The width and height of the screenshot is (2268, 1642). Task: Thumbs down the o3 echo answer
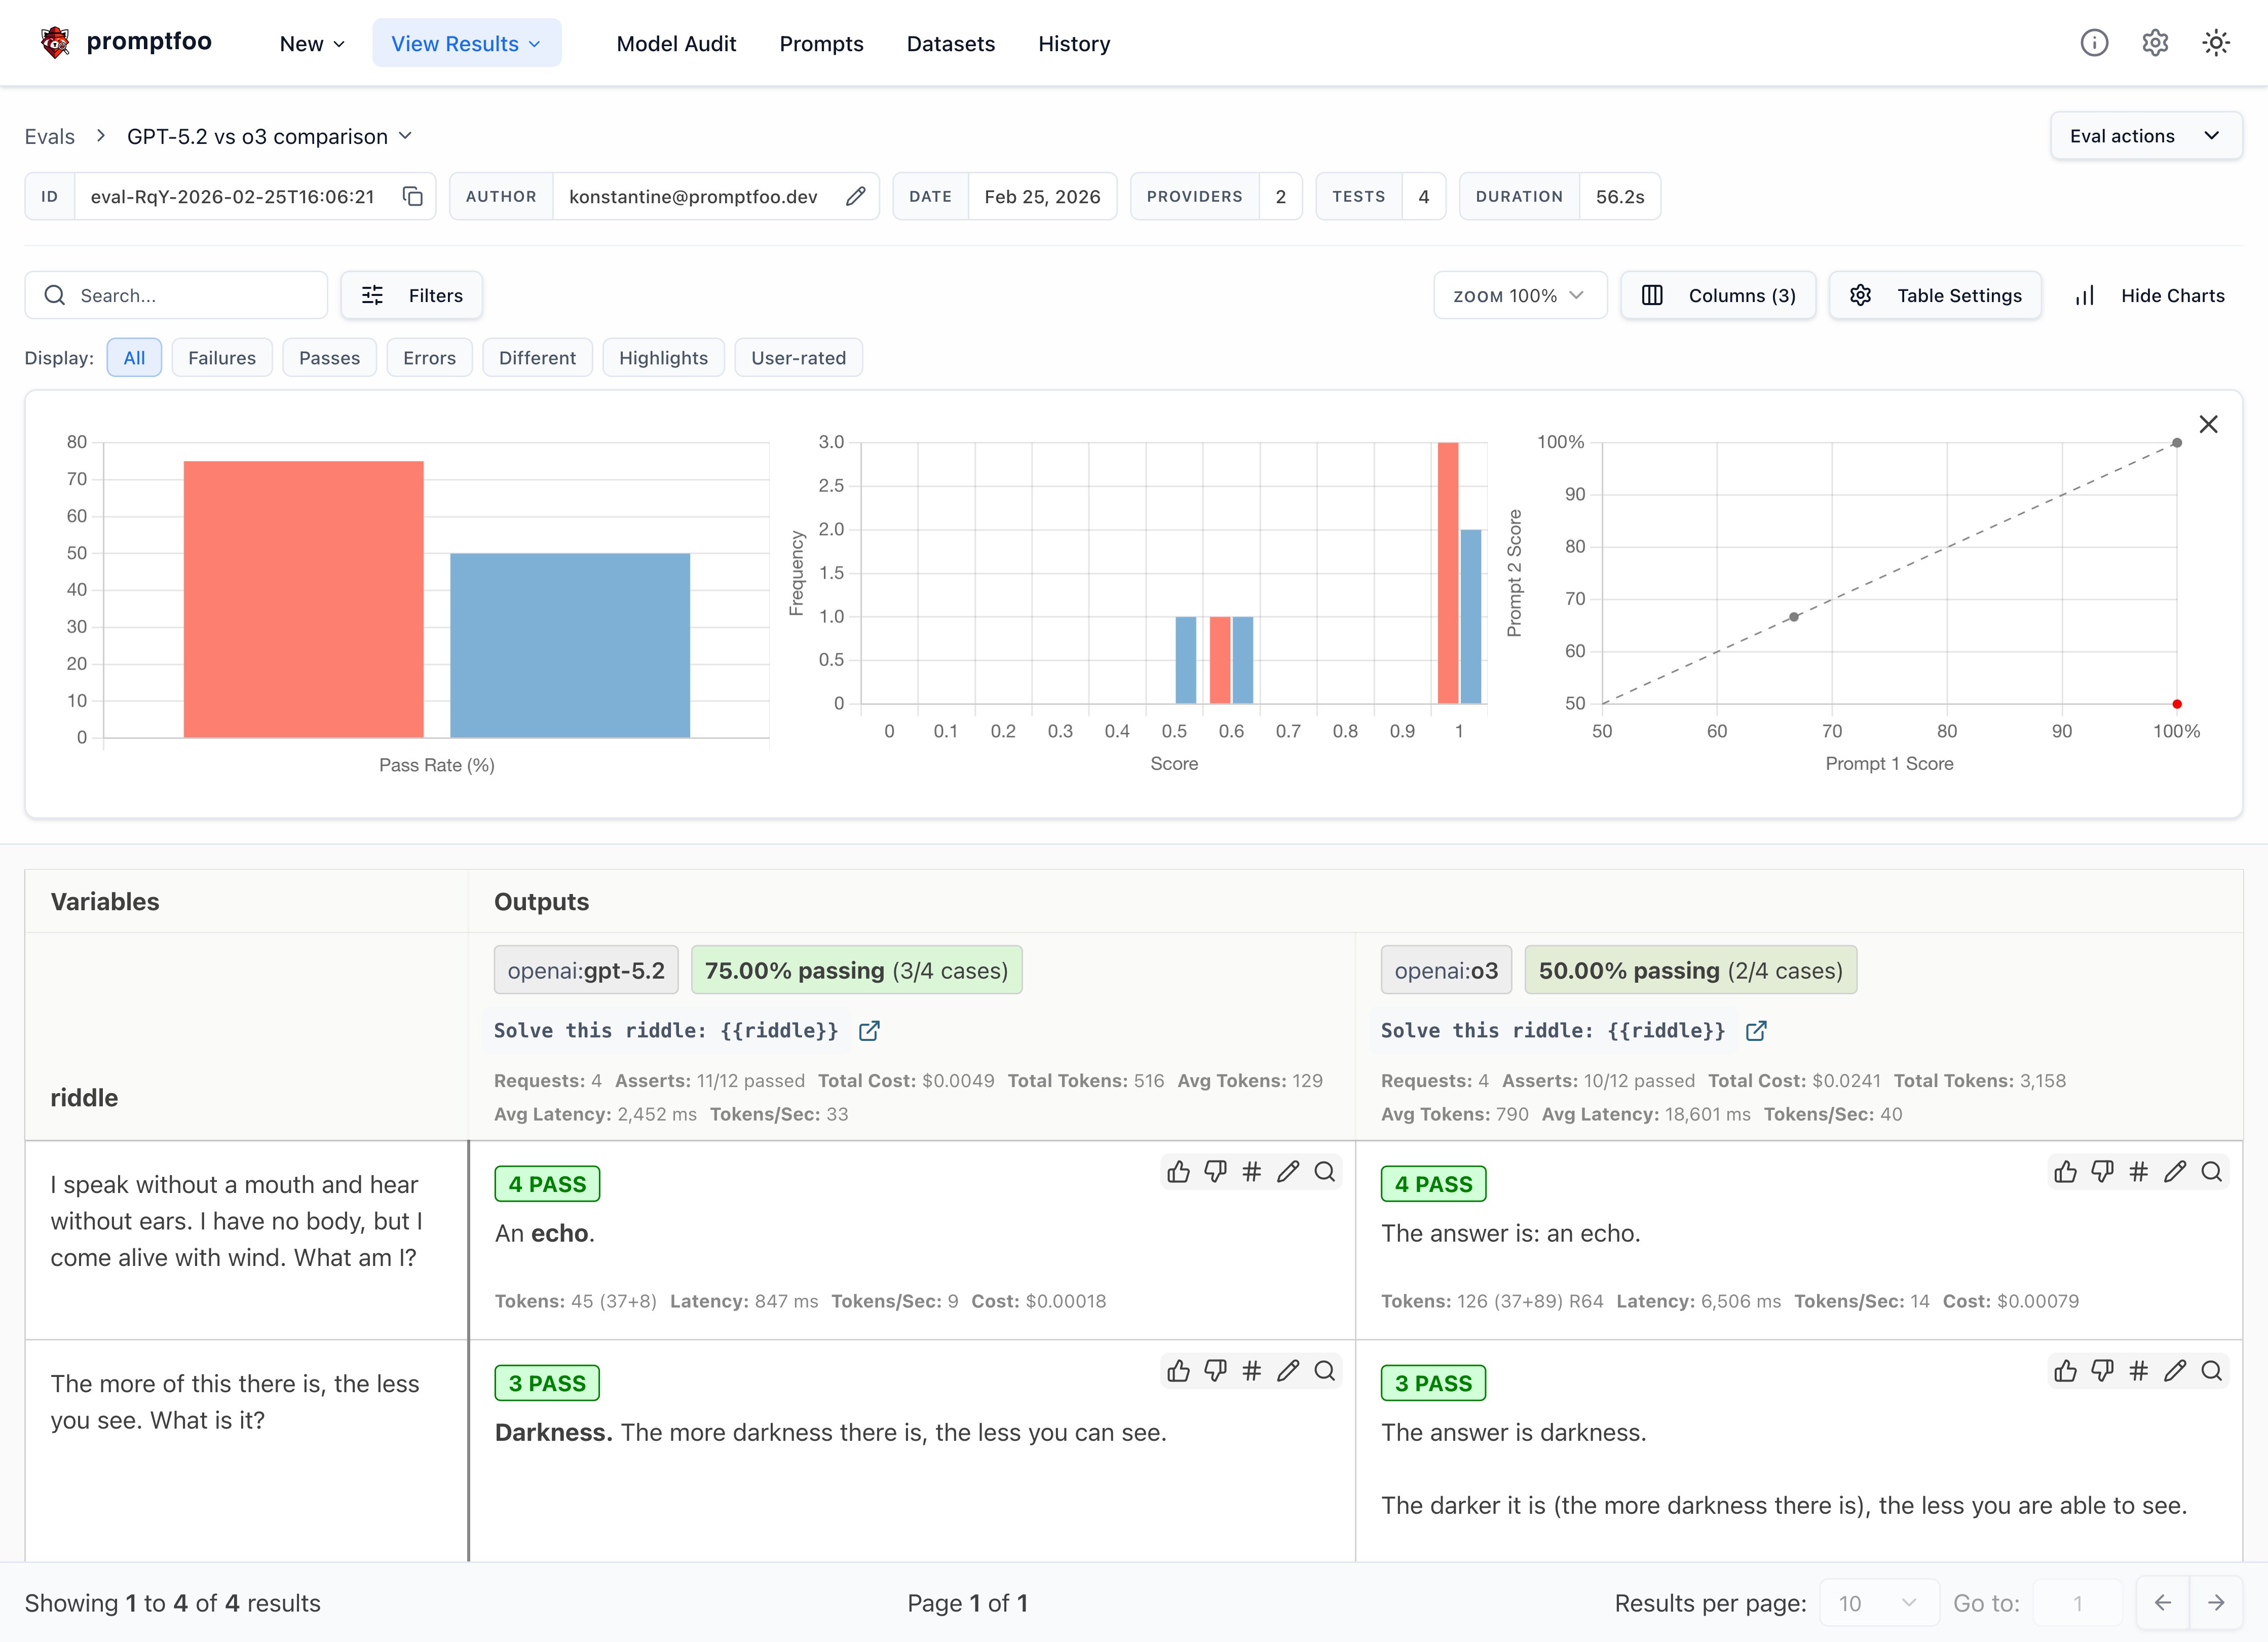[x=2102, y=1172]
